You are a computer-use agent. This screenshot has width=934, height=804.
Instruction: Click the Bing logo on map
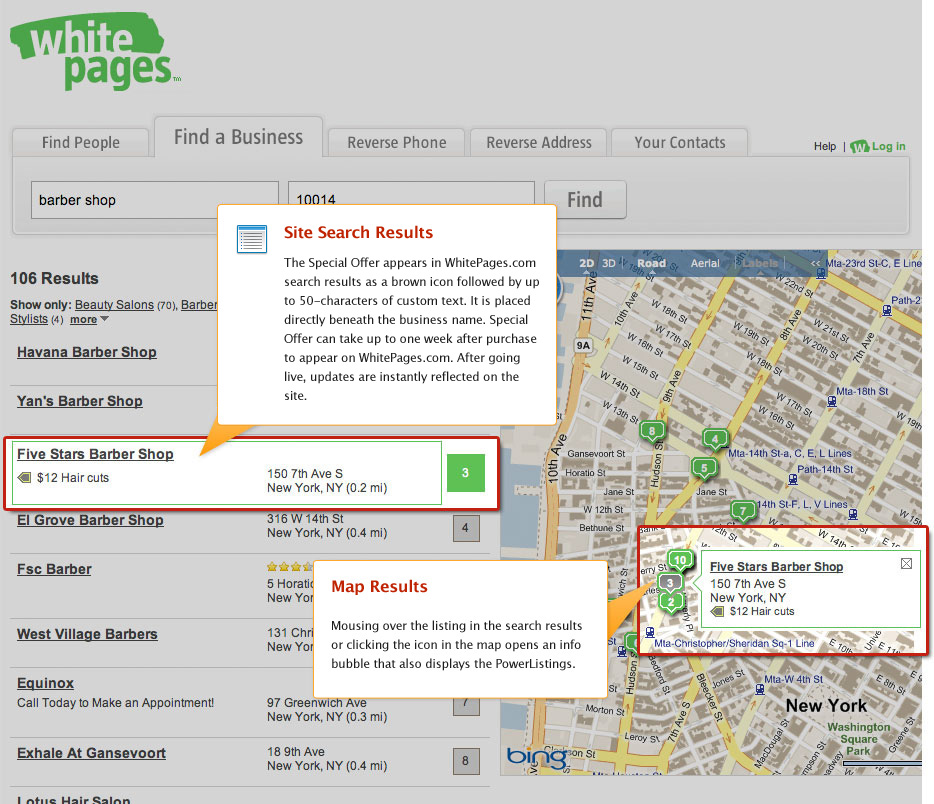coord(537,757)
